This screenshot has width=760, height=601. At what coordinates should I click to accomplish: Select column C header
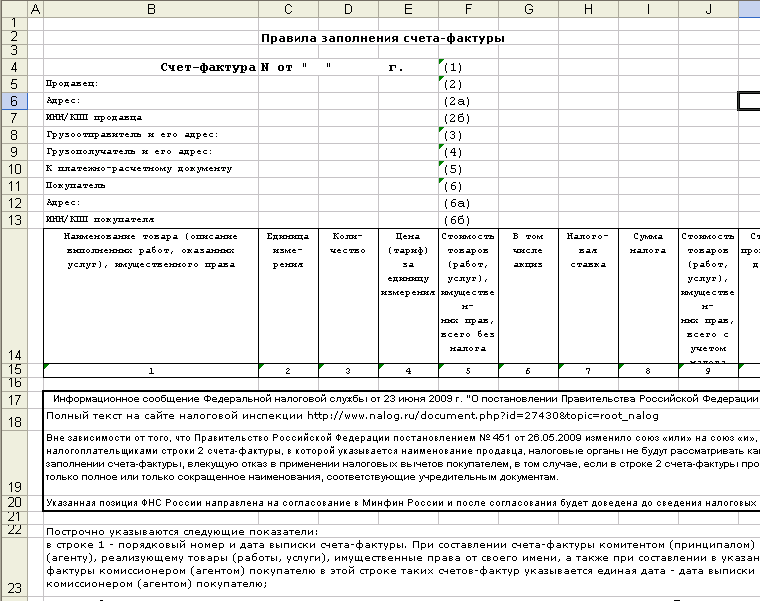coord(288,9)
